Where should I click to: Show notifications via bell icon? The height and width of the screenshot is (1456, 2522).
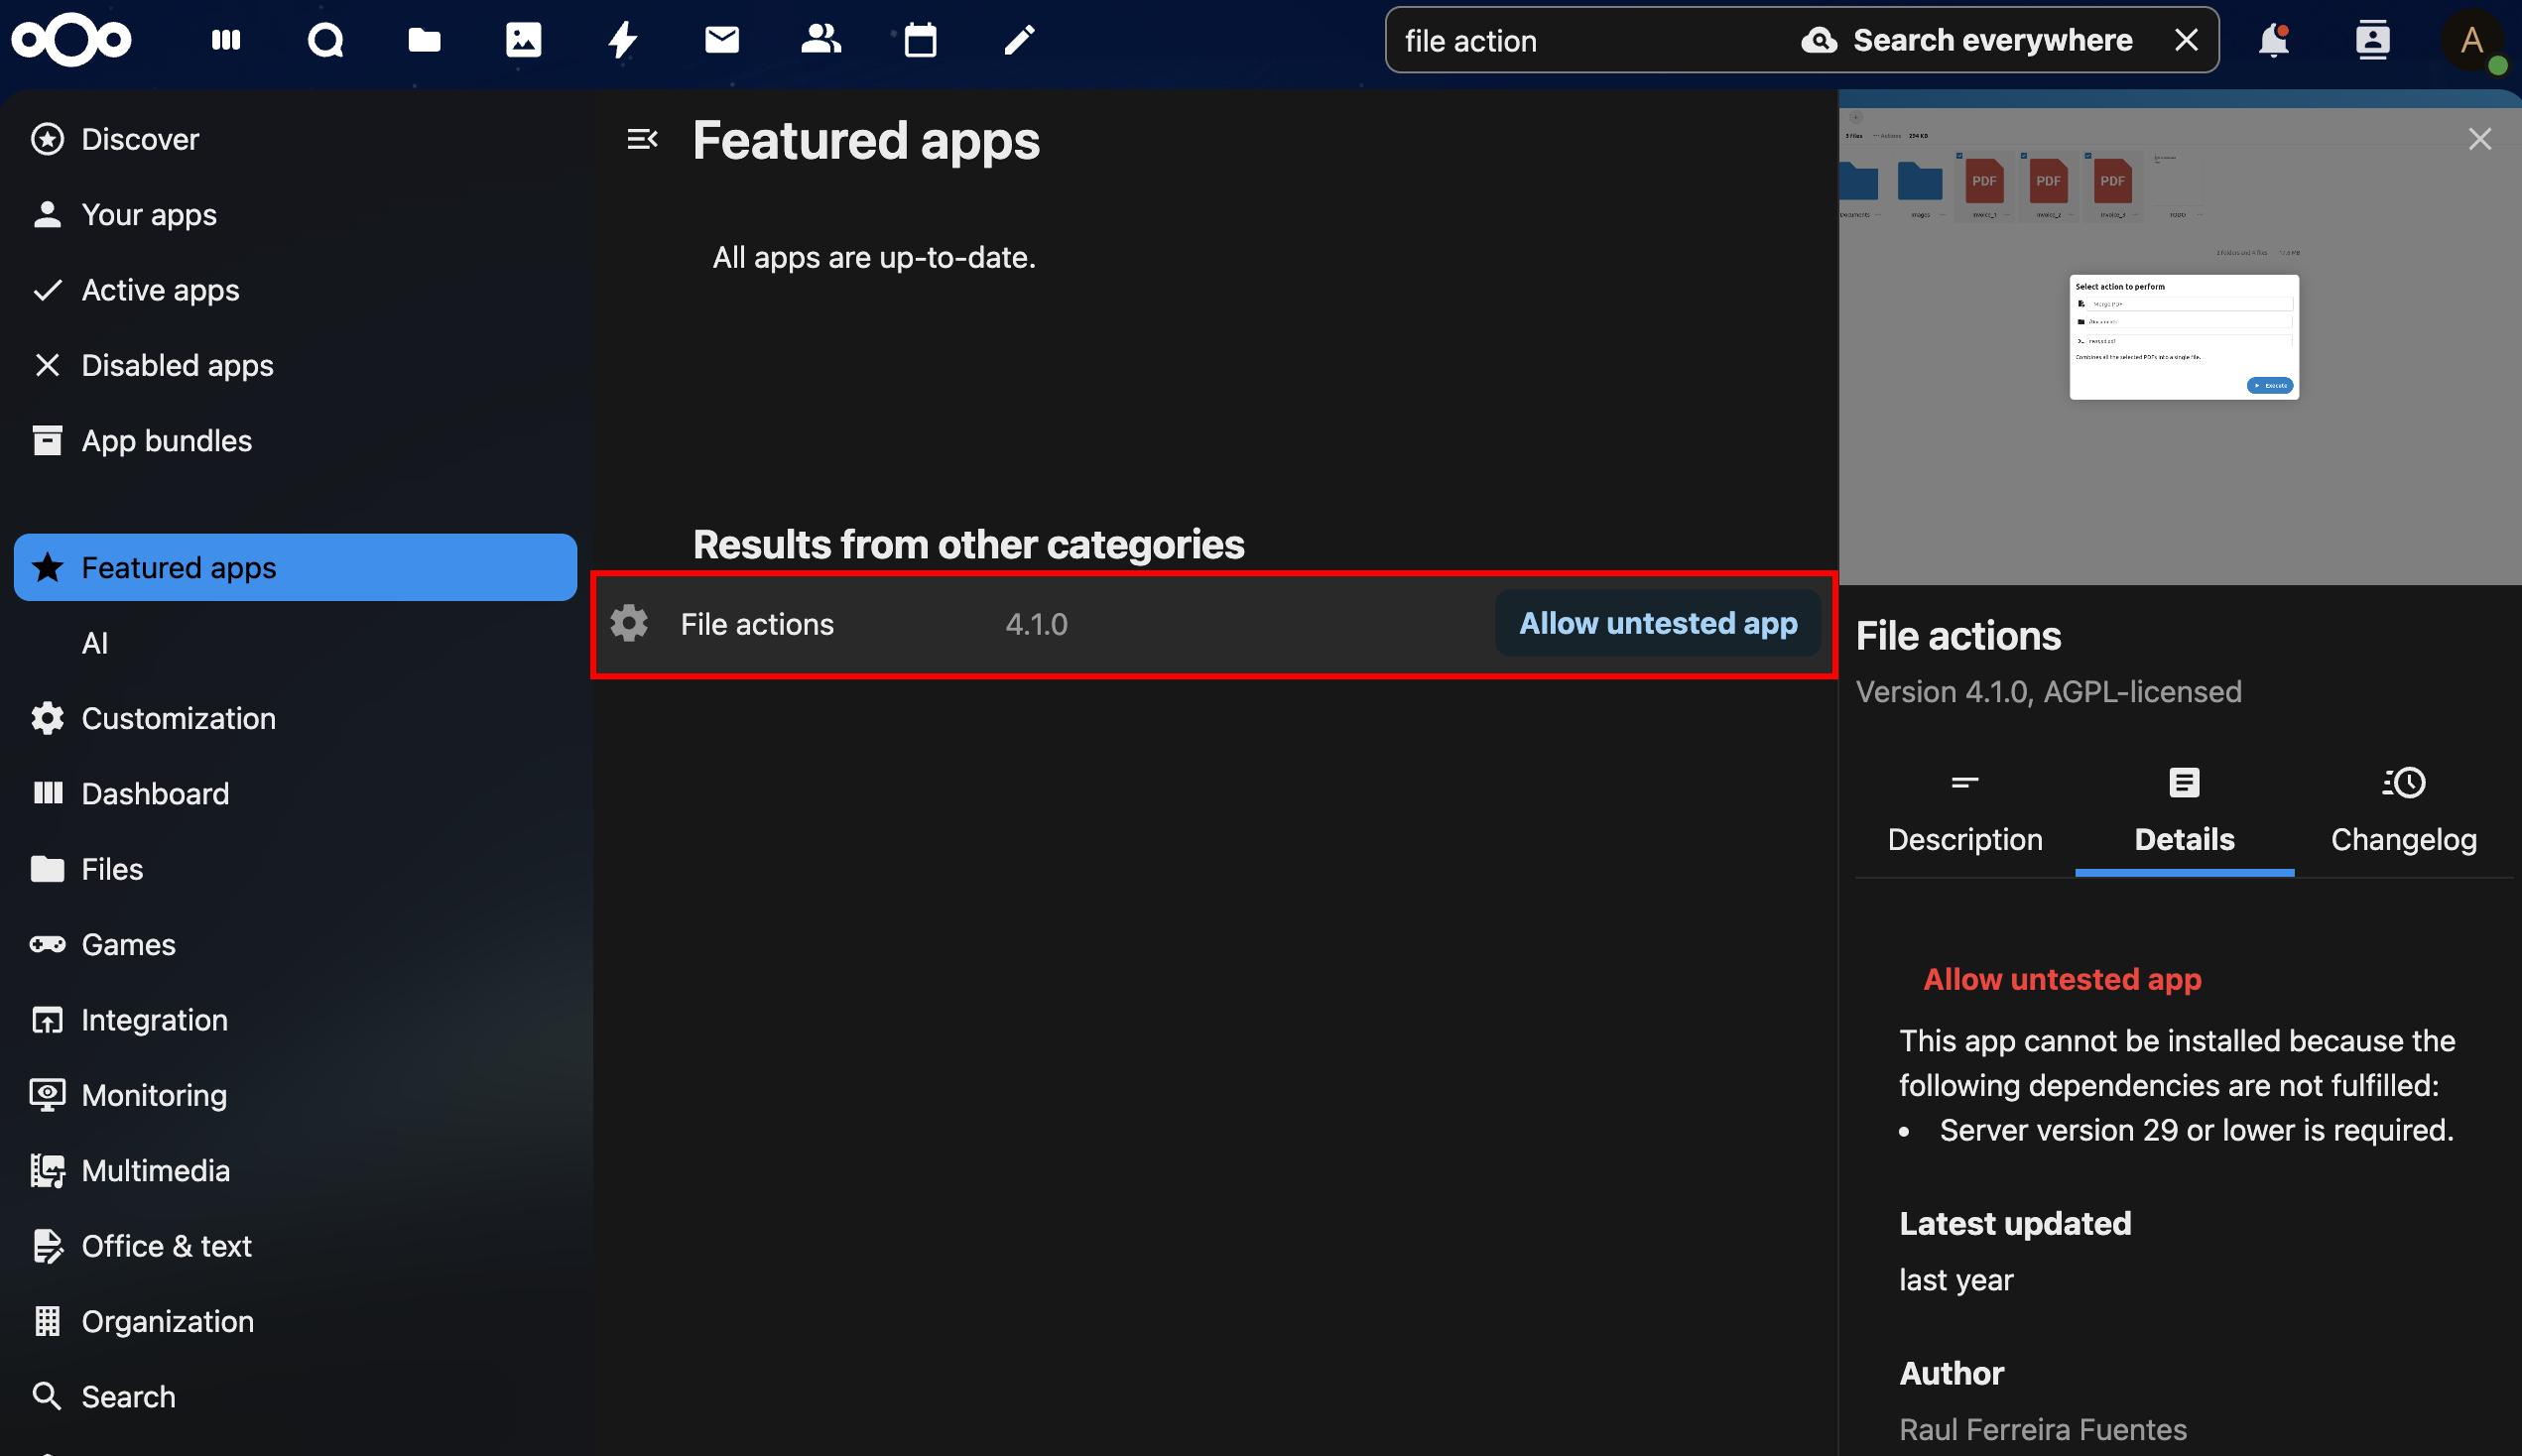2273,40
